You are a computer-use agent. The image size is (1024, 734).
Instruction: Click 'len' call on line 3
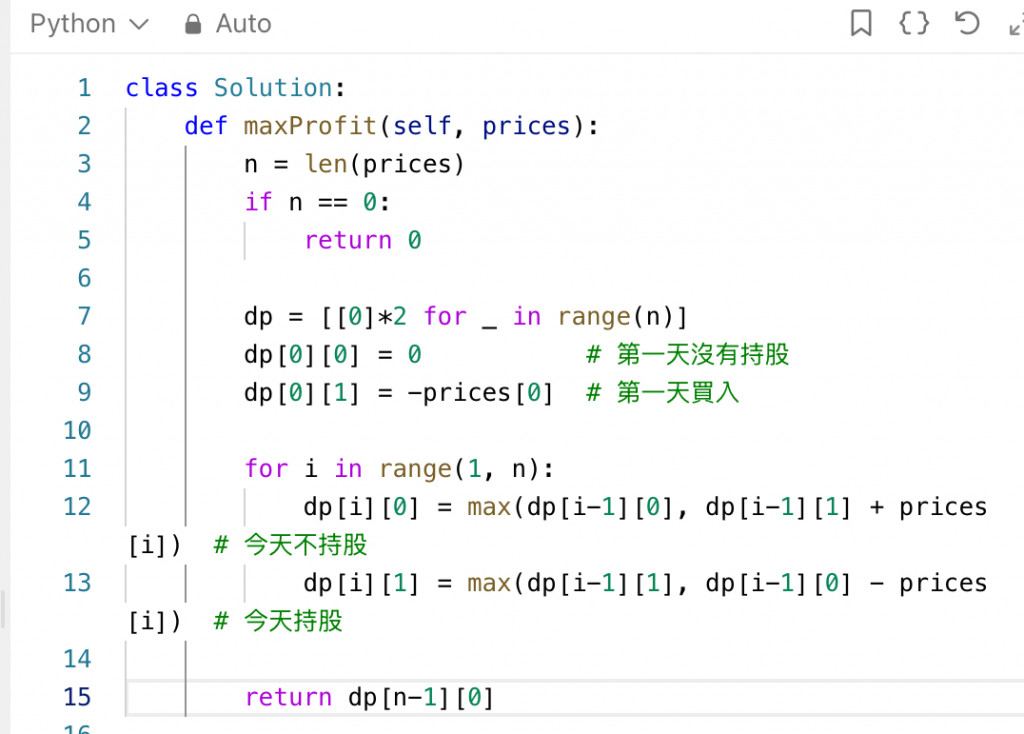325,163
